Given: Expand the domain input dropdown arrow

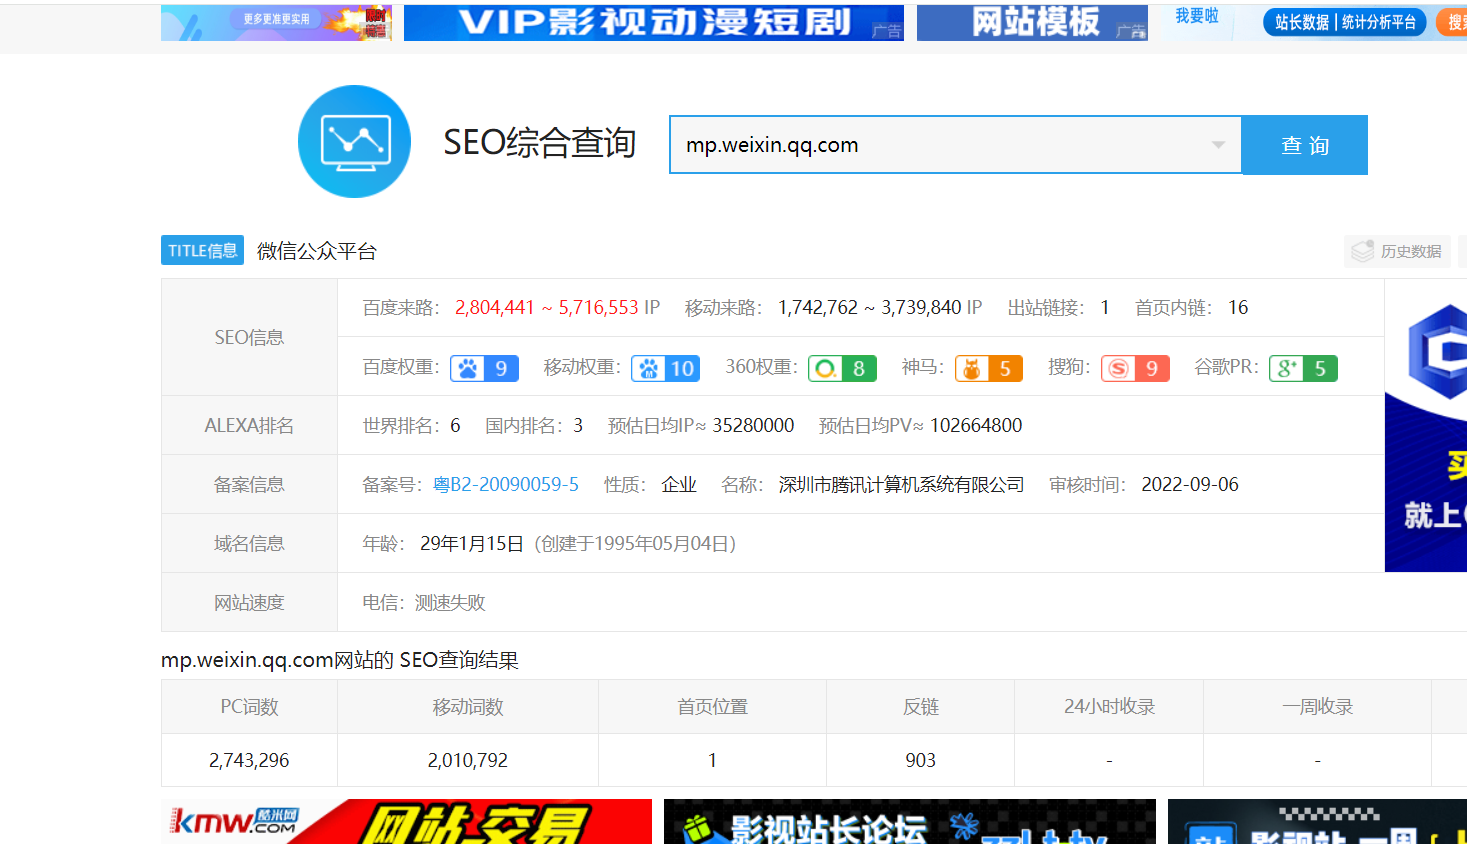Looking at the screenshot, I should click(1218, 145).
